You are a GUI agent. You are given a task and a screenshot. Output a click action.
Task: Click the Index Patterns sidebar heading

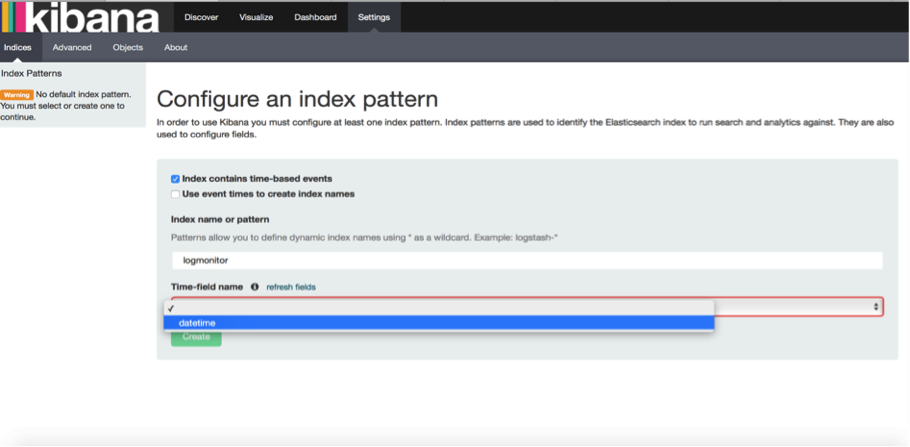pos(31,74)
